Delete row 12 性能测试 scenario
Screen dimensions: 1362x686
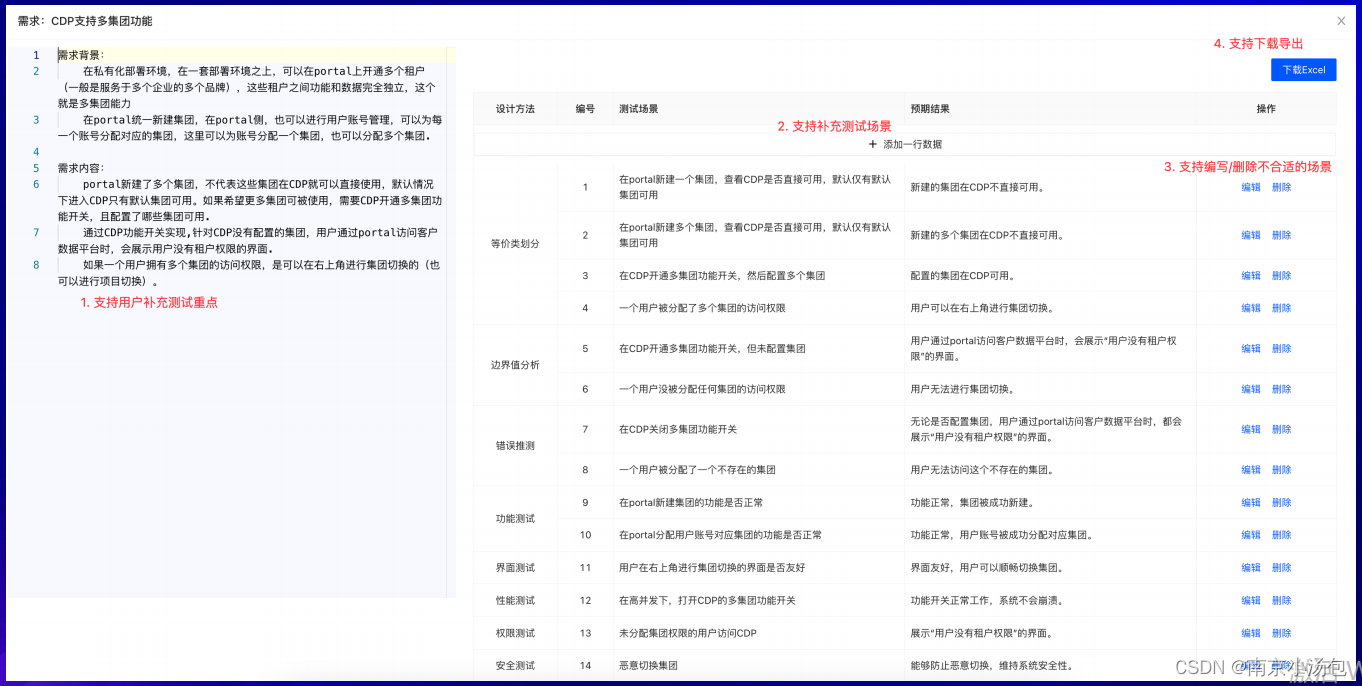pyautogui.click(x=1281, y=601)
